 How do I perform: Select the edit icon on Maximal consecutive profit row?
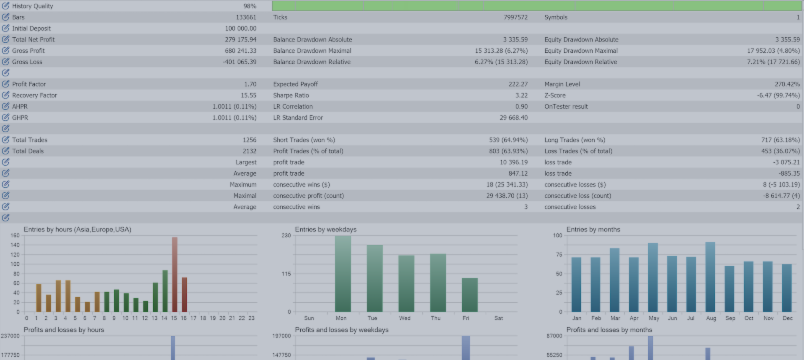click(x=6, y=196)
